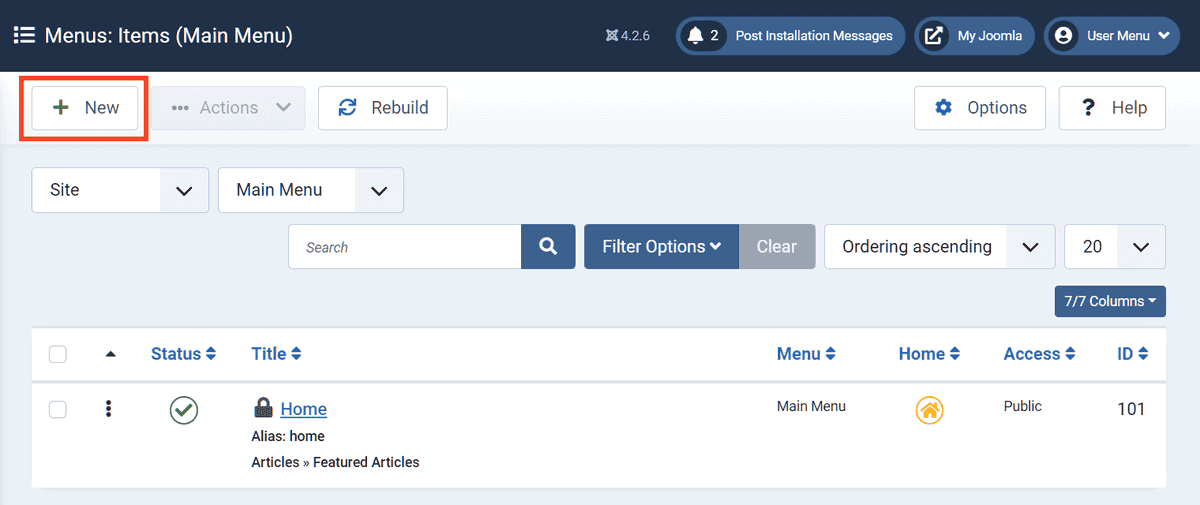
Task: Open Post Installation Messages
Action: [x=790, y=36]
